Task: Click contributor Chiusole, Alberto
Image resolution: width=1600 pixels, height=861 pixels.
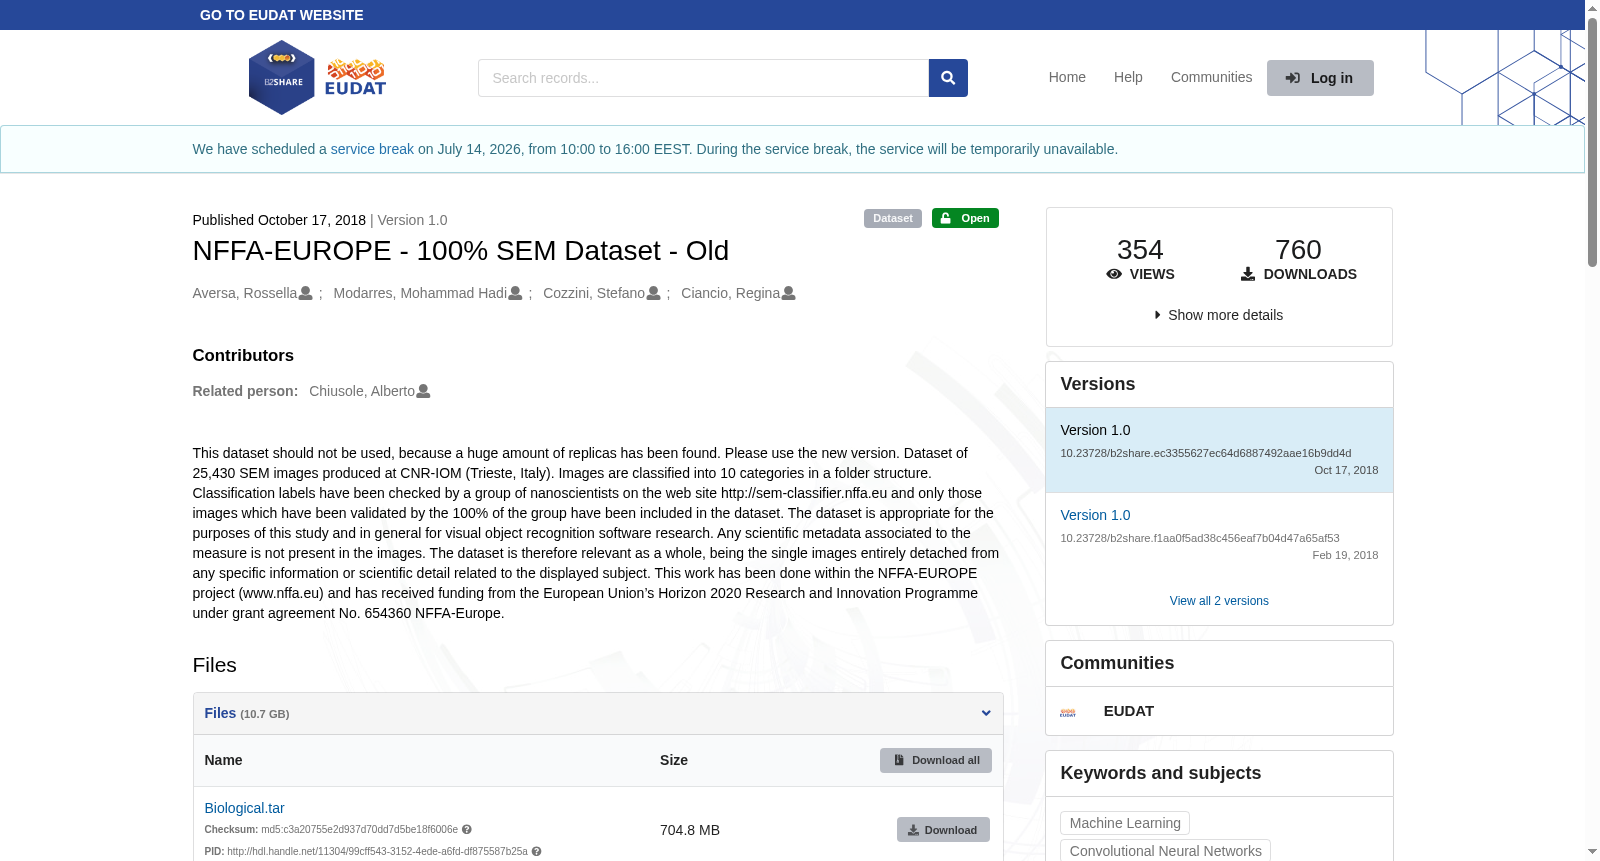Action: 362,391
